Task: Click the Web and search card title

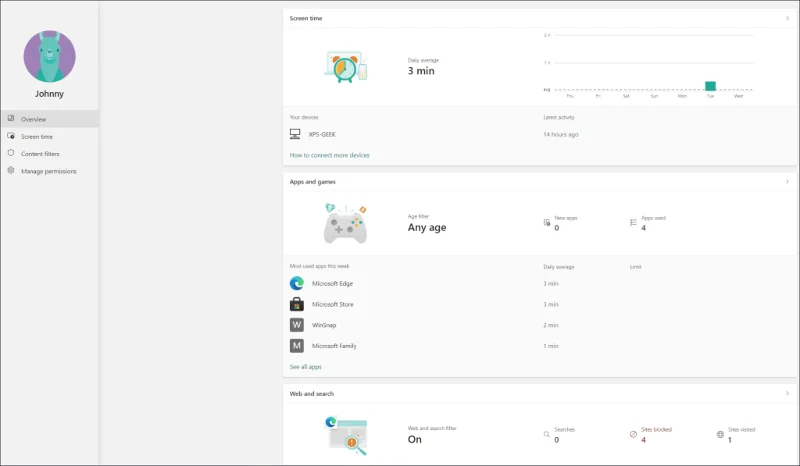Action: tap(312, 394)
